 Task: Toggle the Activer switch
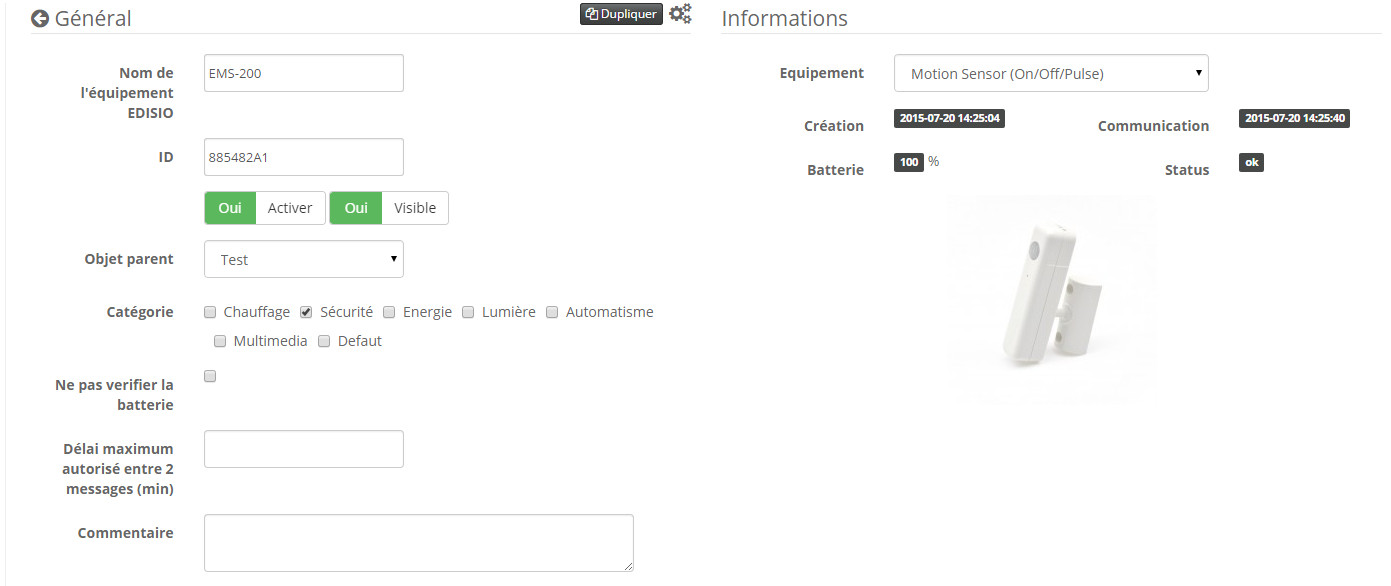pos(265,208)
